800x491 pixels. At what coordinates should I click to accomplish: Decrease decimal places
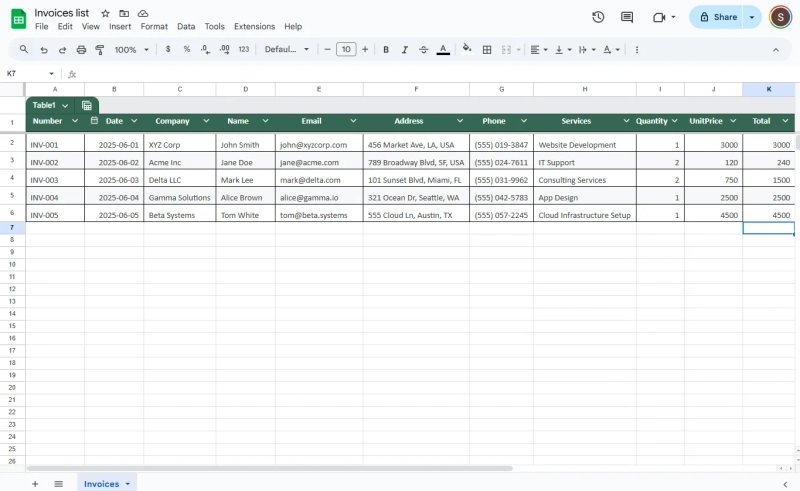205,50
